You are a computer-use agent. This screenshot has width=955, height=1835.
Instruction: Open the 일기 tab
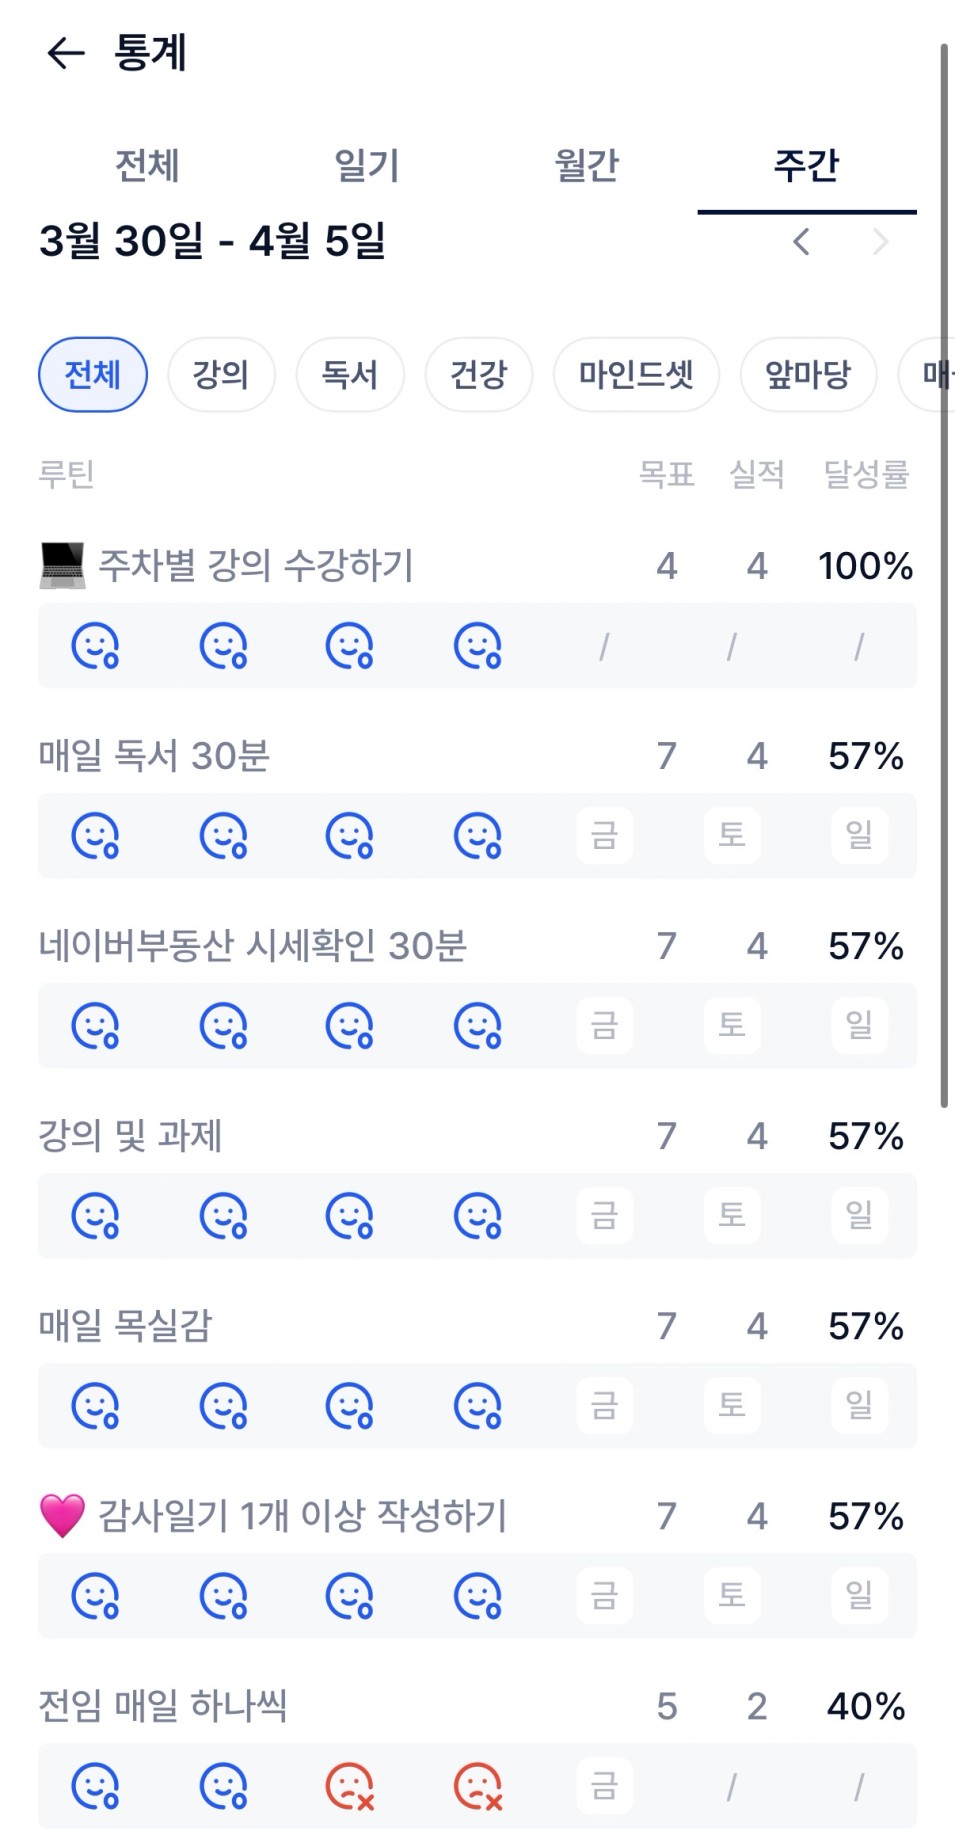click(x=367, y=166)
